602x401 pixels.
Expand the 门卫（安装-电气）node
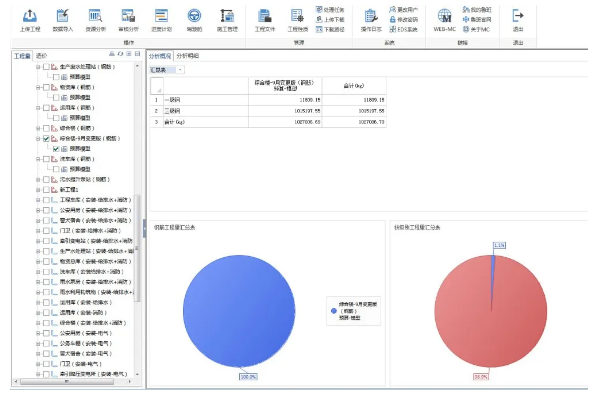click(38, 364)
